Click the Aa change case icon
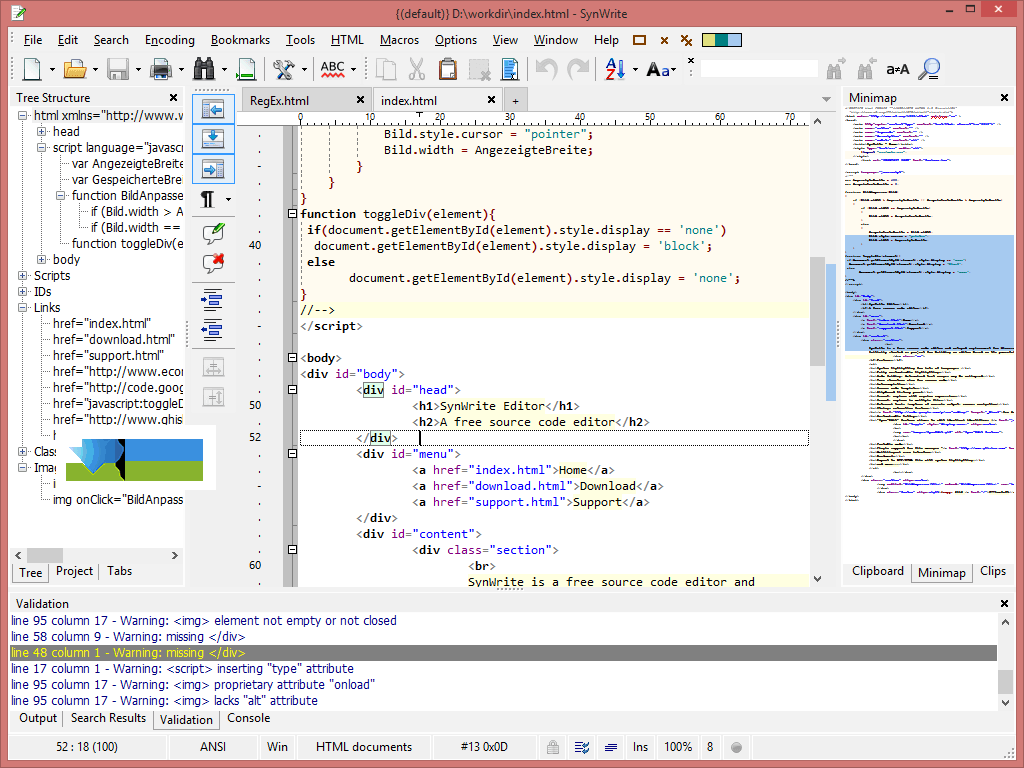Viewport: 1024px width, 768px height. (658, 69)
